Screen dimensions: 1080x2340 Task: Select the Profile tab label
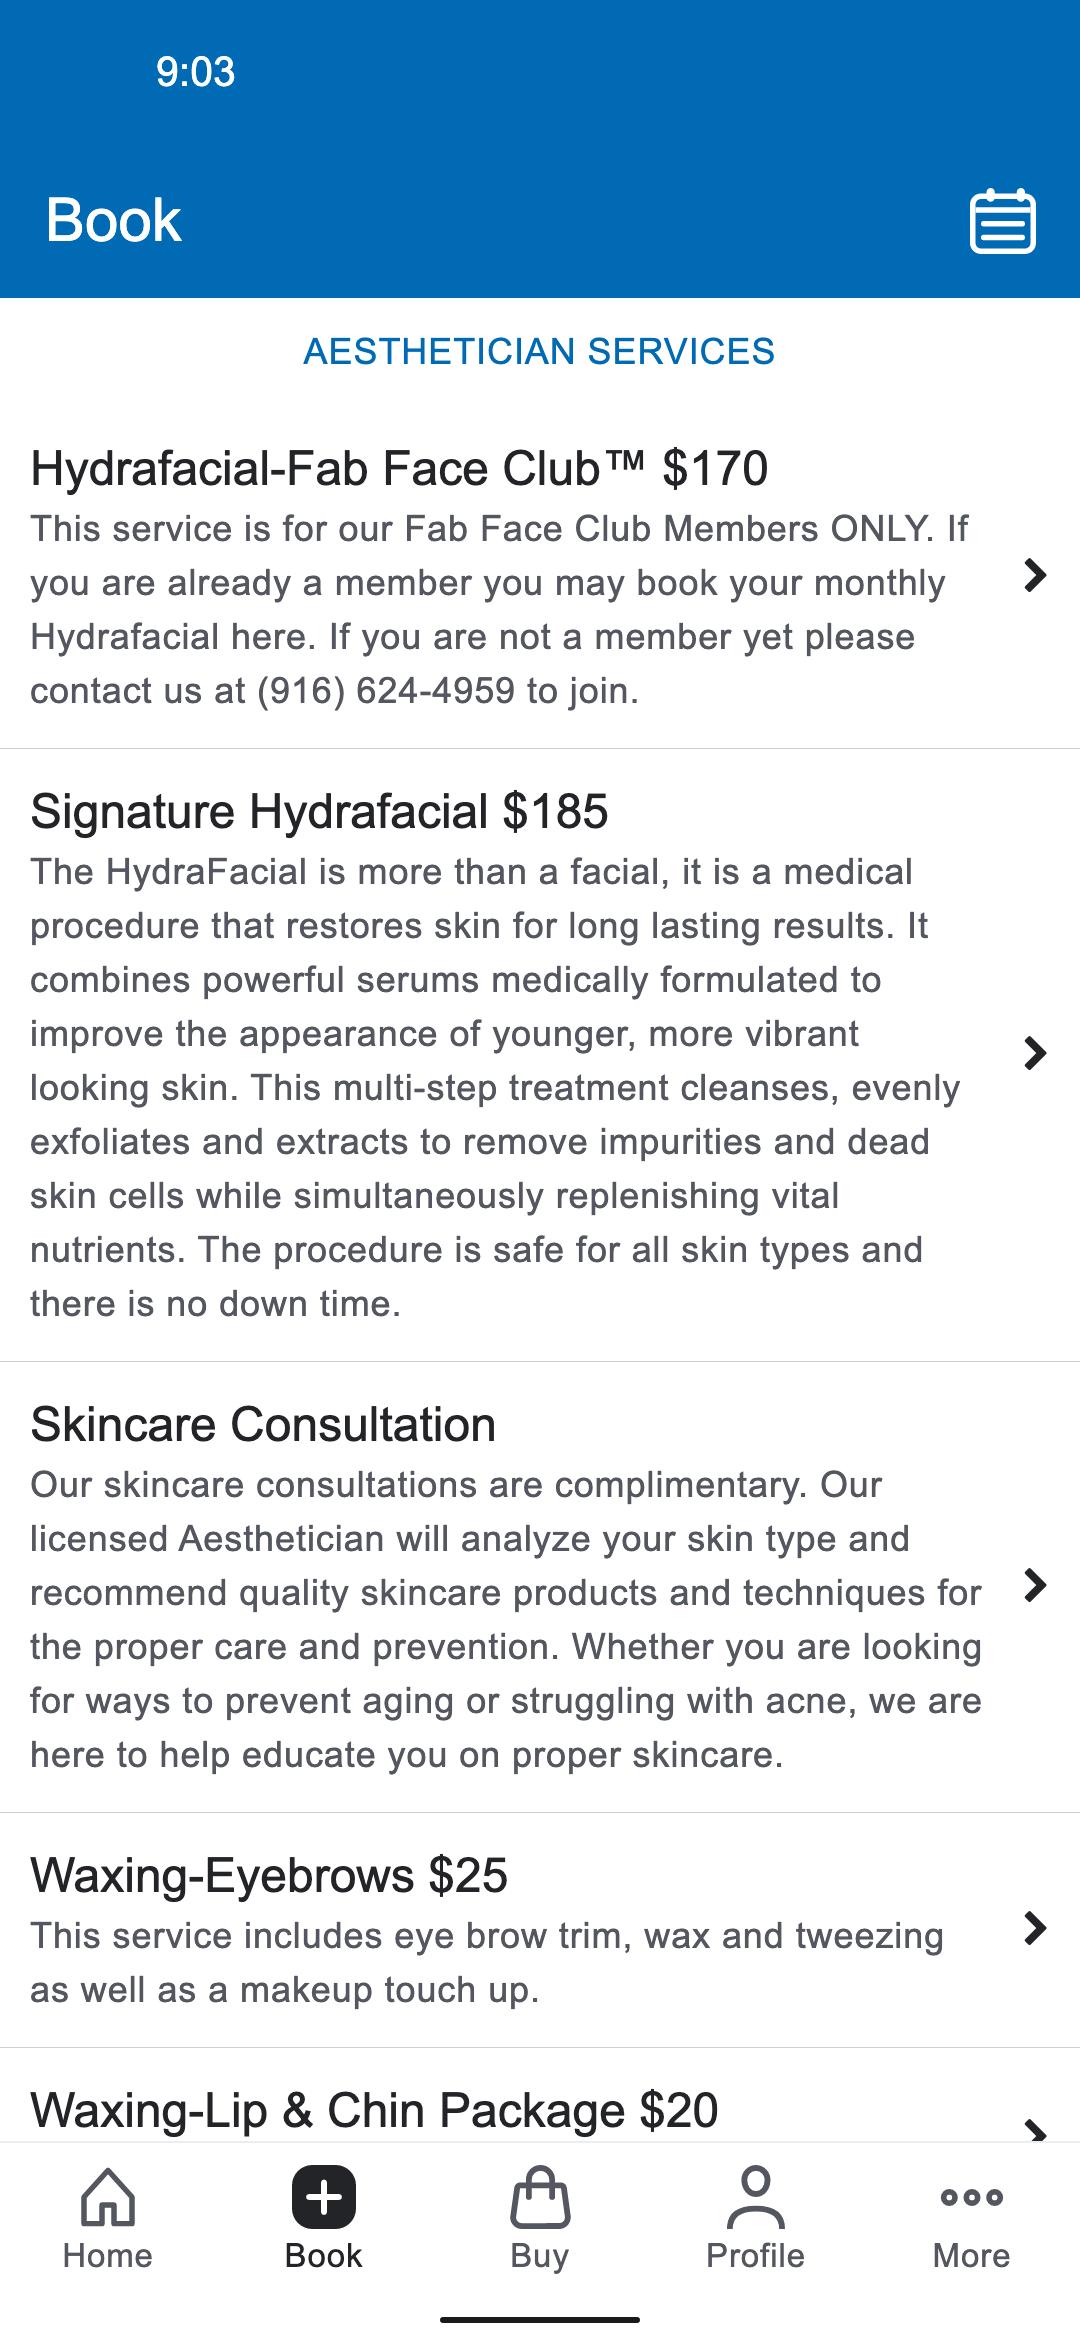tap(756, 2256)
